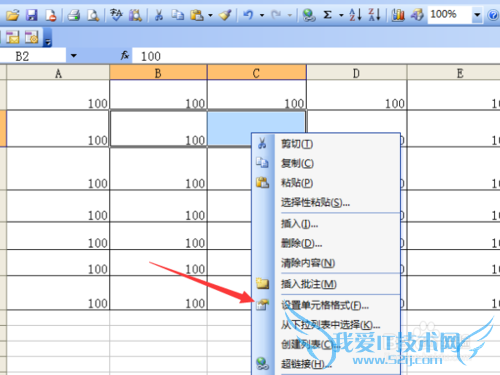
Task: Toggle the Drawing toolbar icon
Action: coord(417,15)
